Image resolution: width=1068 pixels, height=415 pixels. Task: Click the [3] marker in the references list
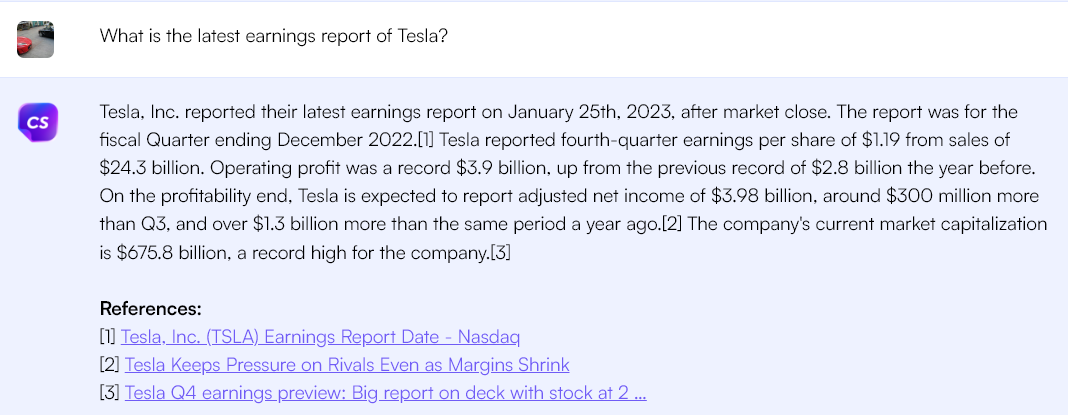(110, 393)
